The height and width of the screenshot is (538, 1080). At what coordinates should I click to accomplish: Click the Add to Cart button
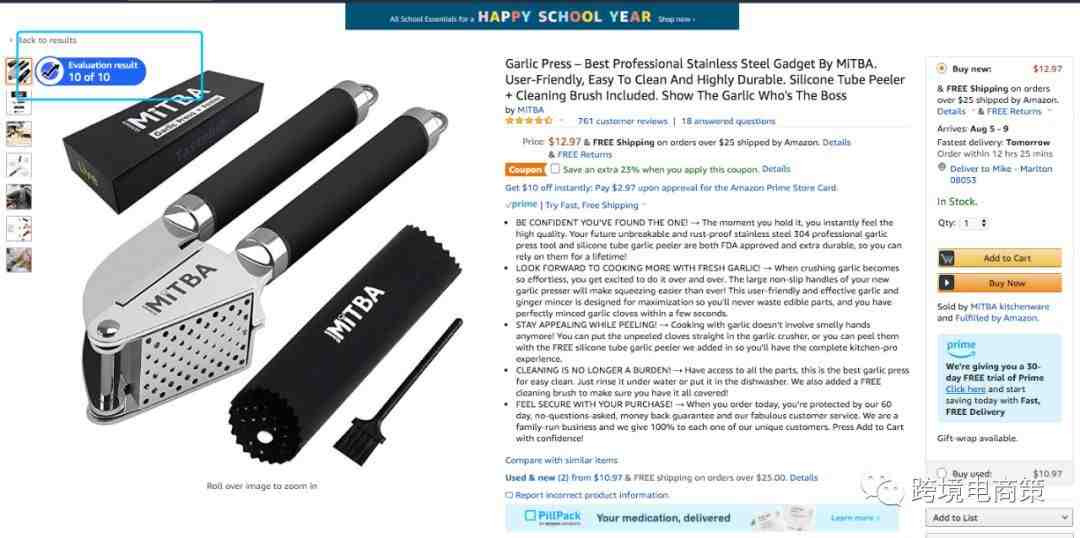[x=999, y=258]
